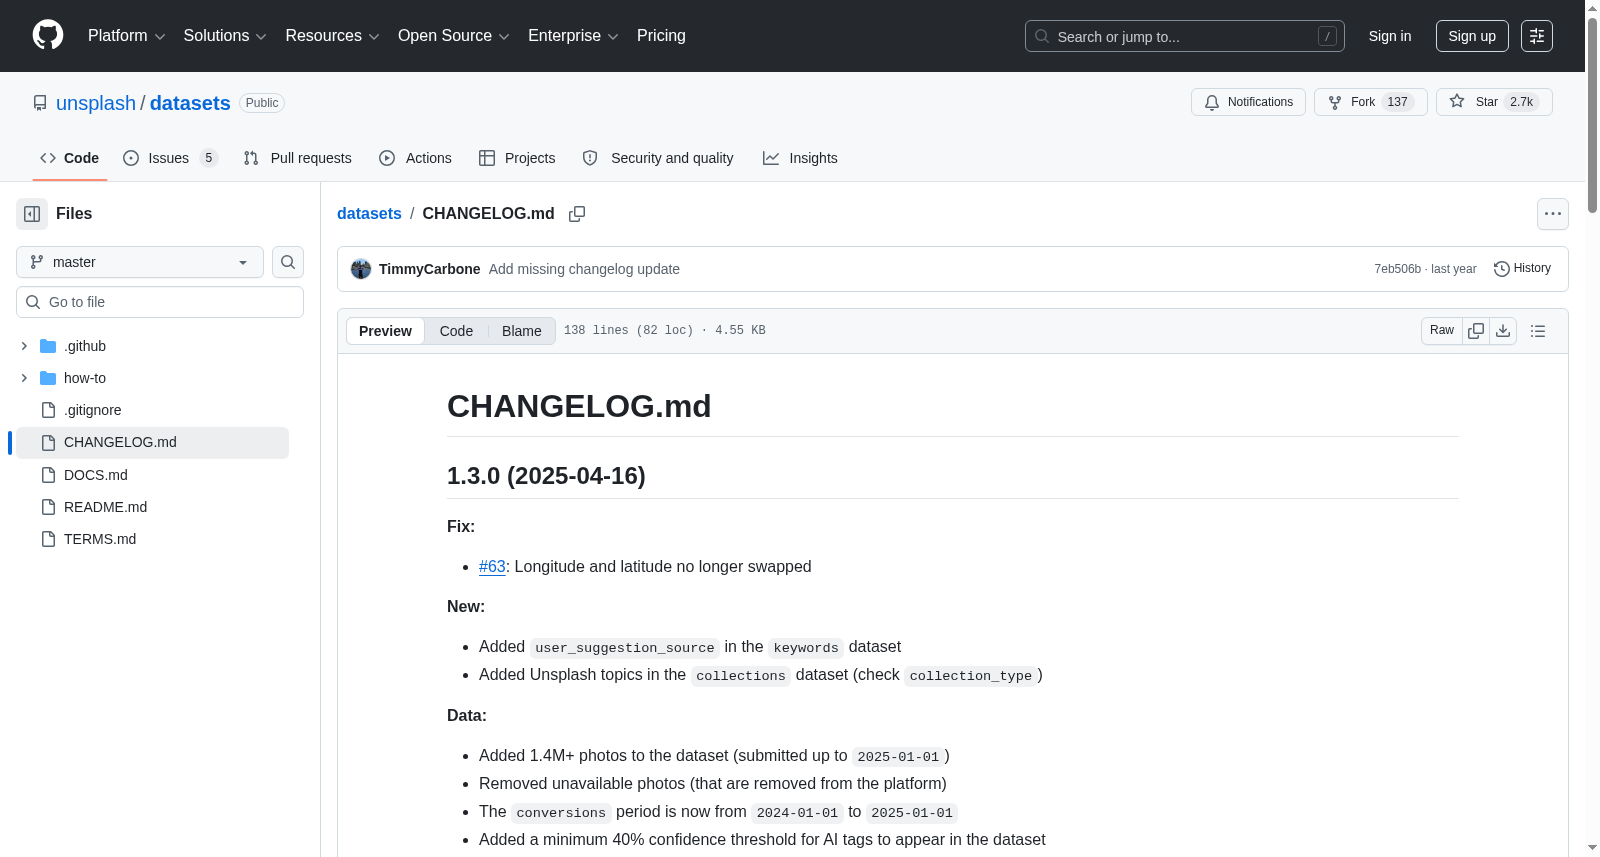
Task: Select CHANGELOG.md in file tree
Action: pos(120,442)
